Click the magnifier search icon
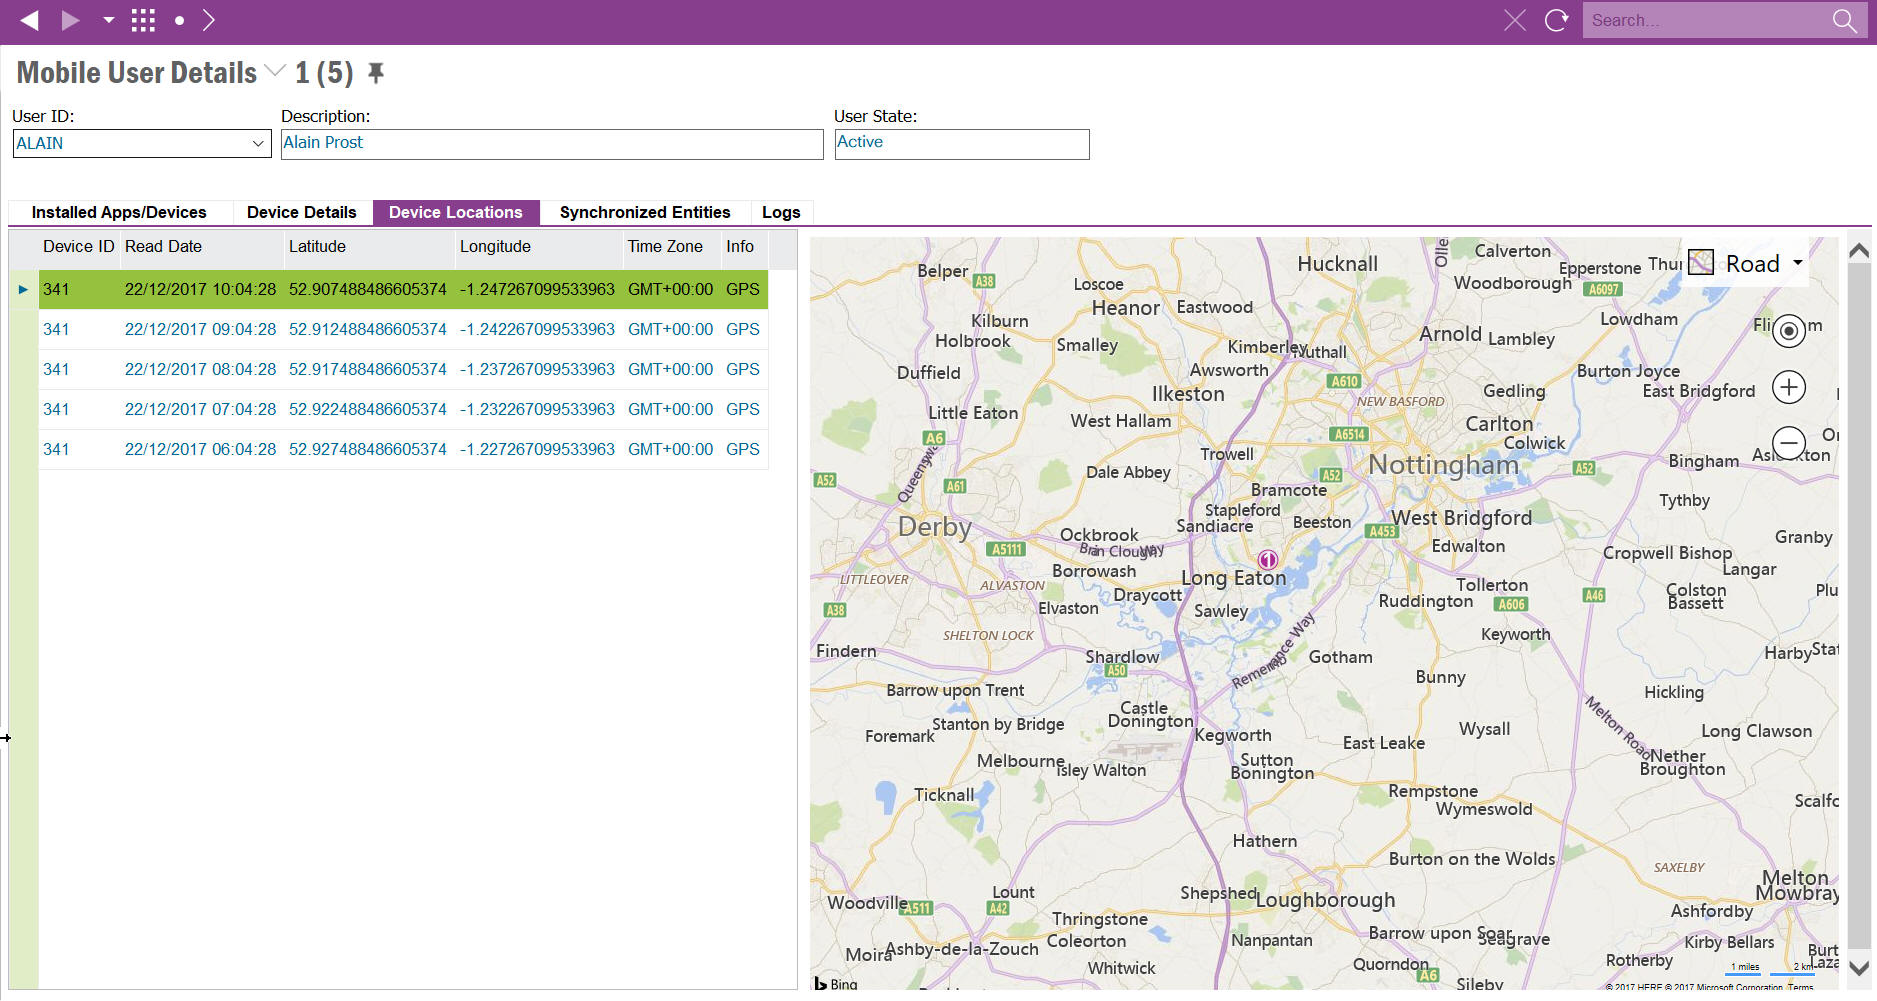Screen dimensions: 1877x1001 tap(1844, 20)
